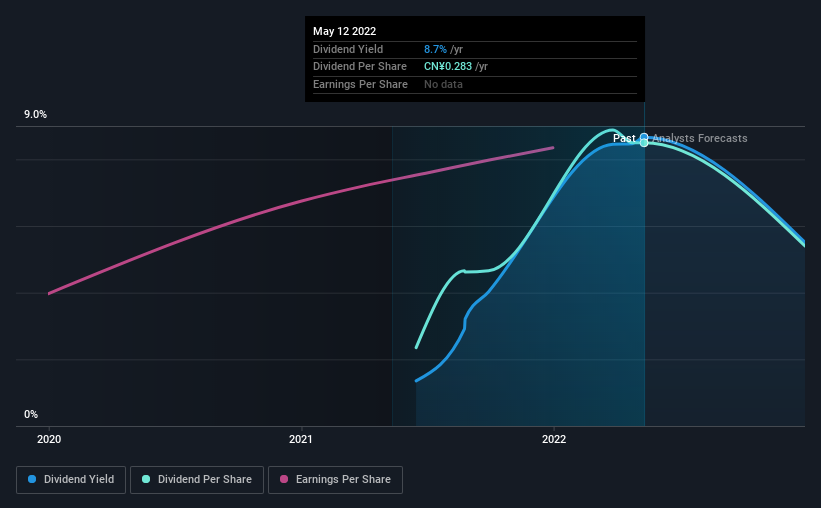
Task: Click the May 12 2022 tooltip date
Action: click(345, 31)
